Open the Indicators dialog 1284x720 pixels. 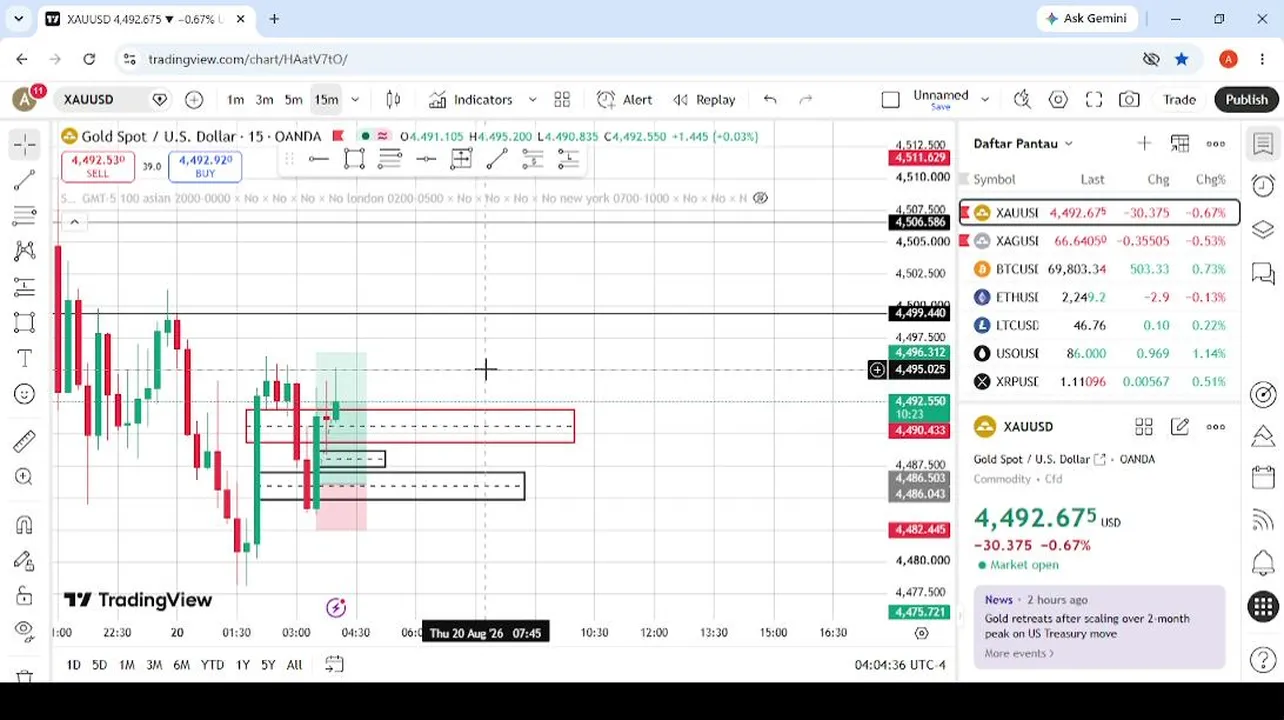point(471,99)
